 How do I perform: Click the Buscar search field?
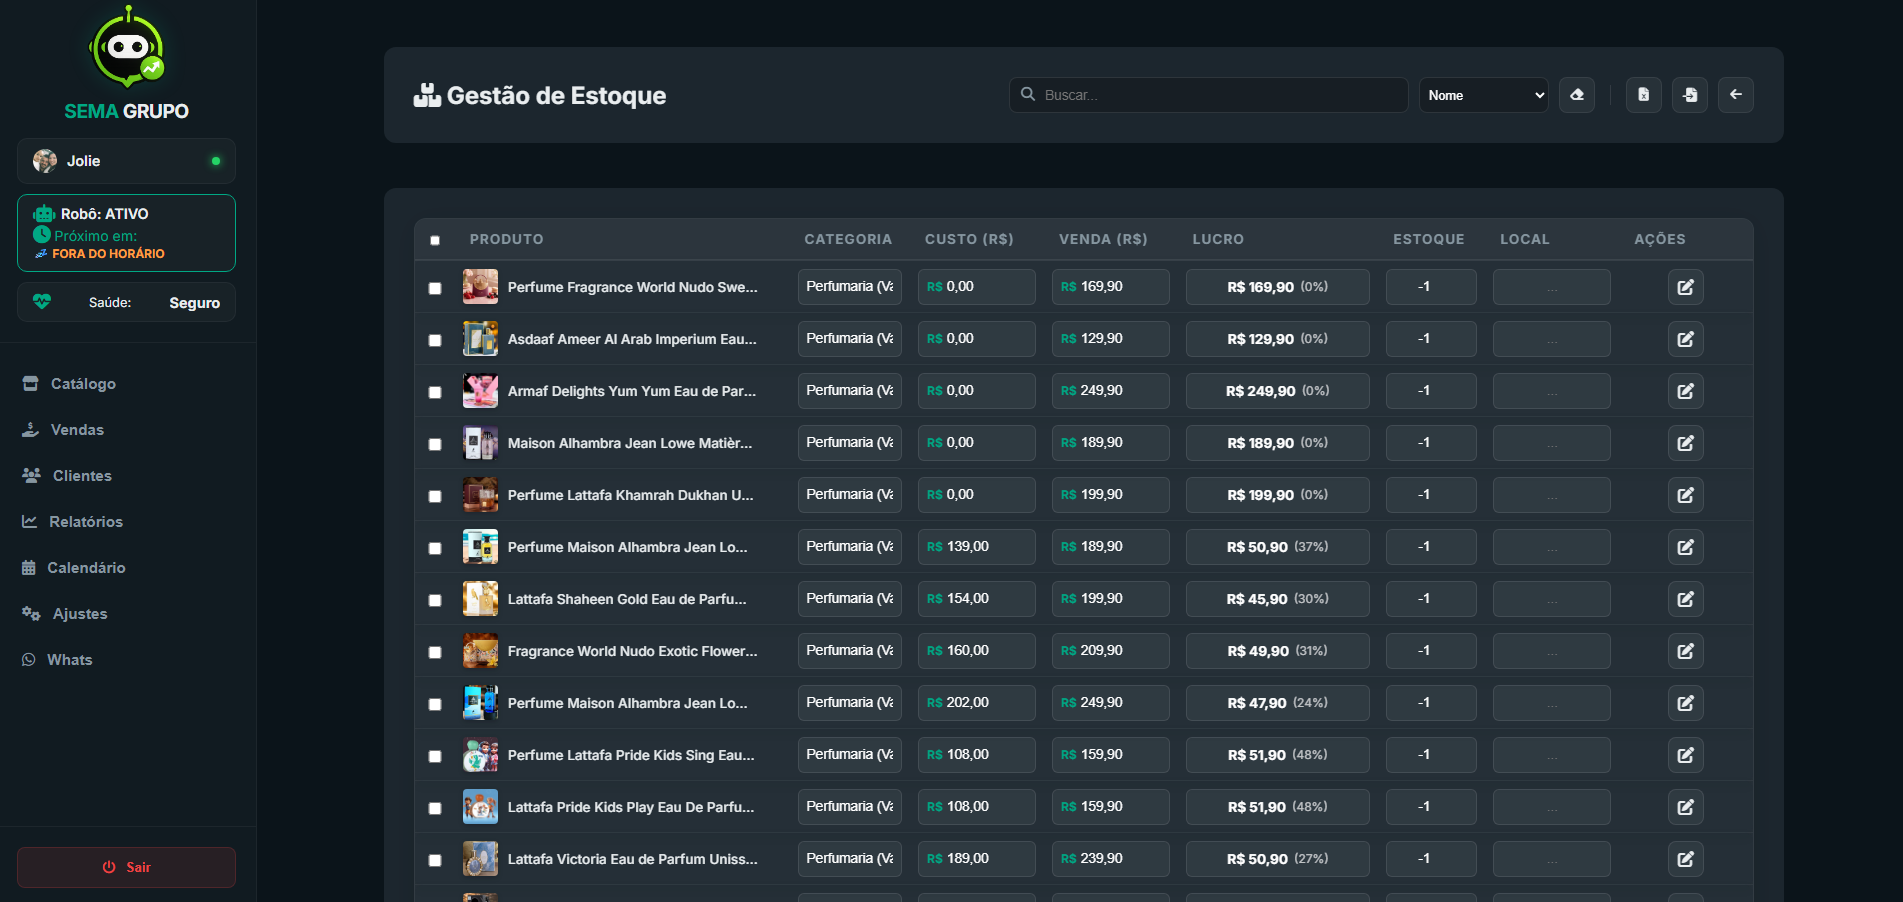(x=1208, y=95)
